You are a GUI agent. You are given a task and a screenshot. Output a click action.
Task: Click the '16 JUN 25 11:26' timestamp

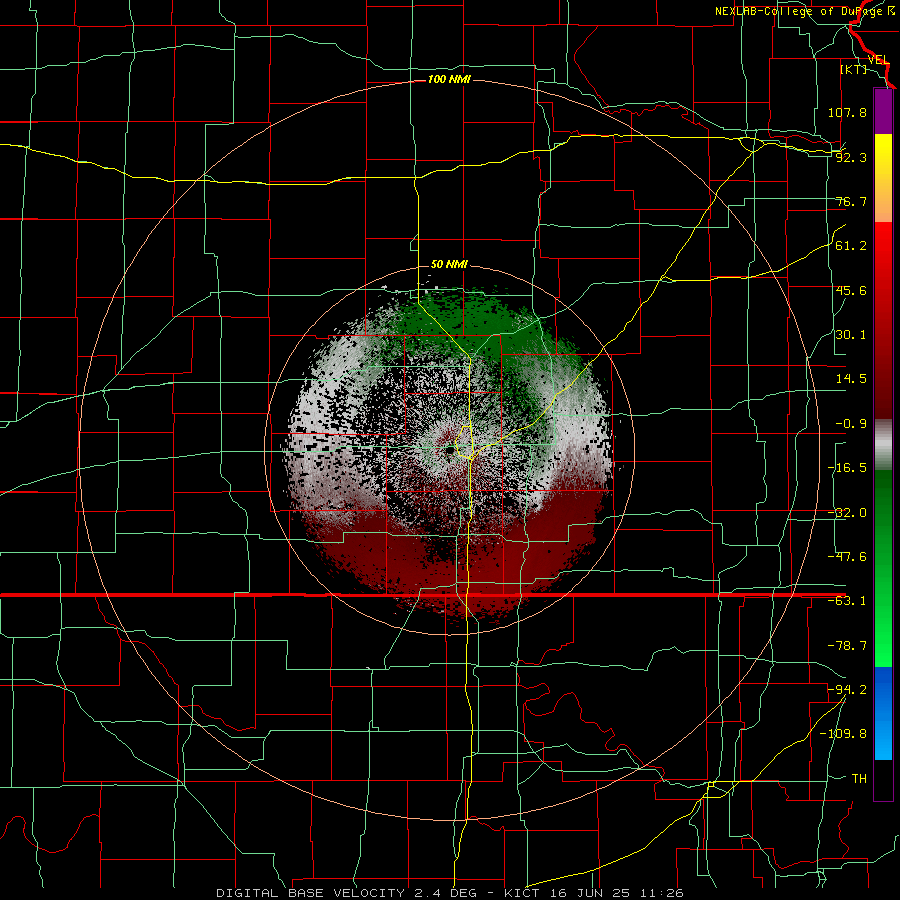(x=615, y=893)
